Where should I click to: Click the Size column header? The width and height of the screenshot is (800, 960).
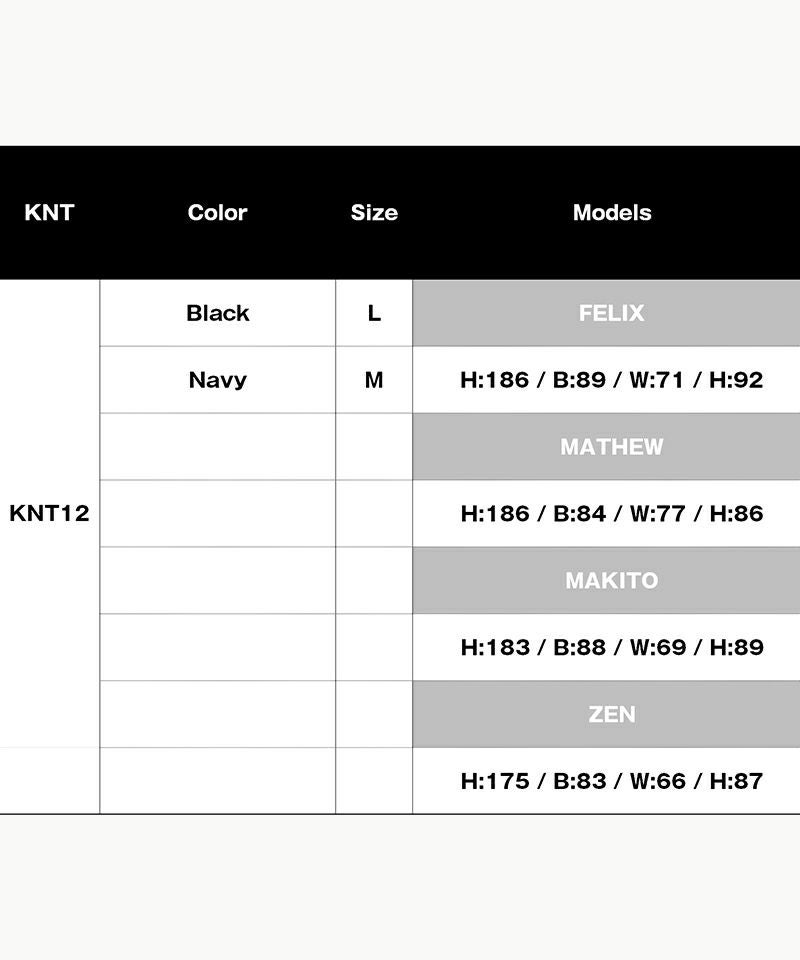(x=374, y=212)
